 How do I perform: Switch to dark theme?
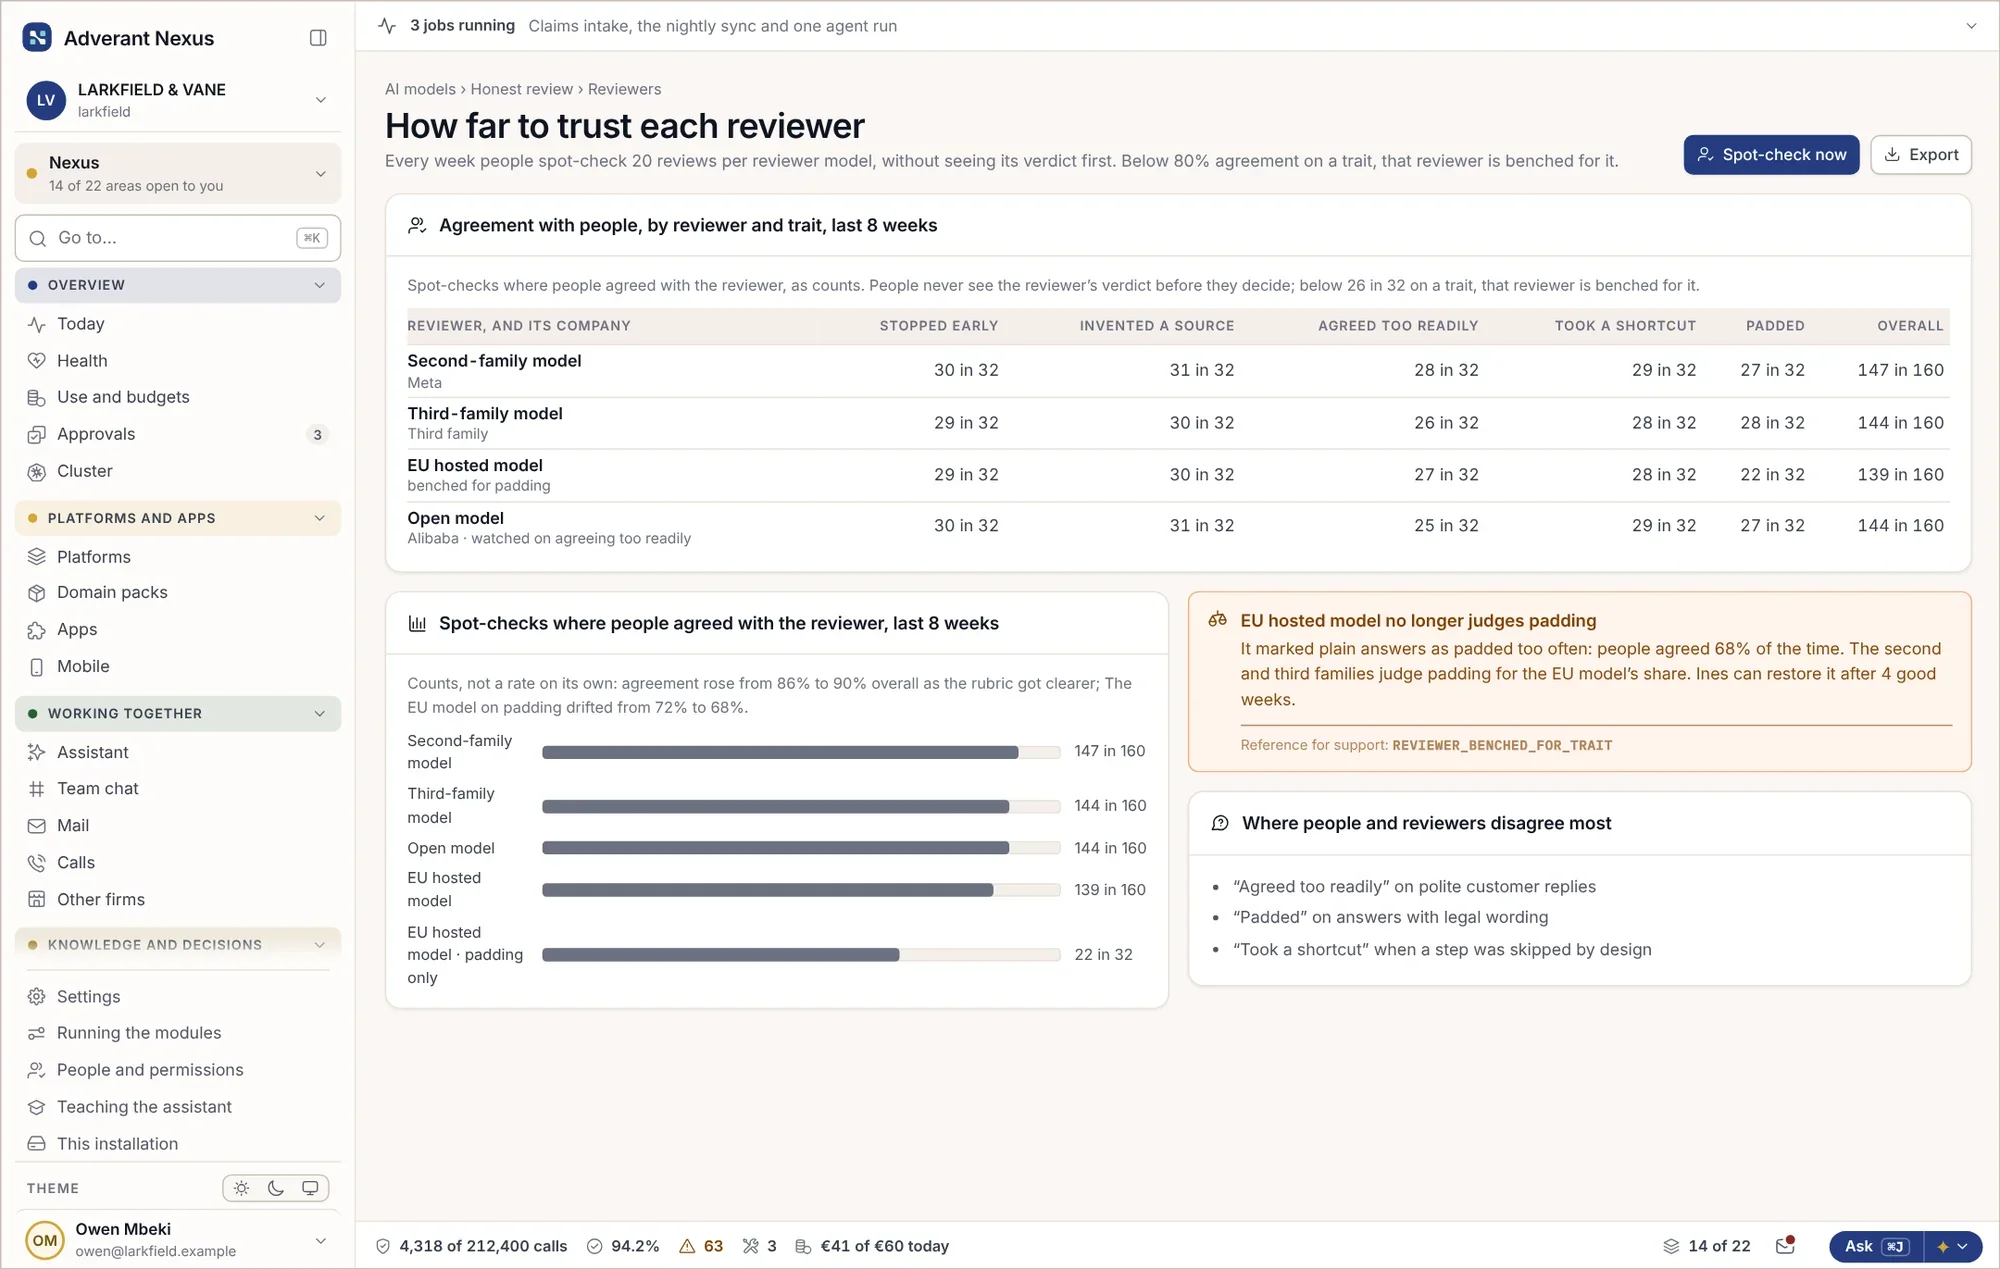[276, 1188]
